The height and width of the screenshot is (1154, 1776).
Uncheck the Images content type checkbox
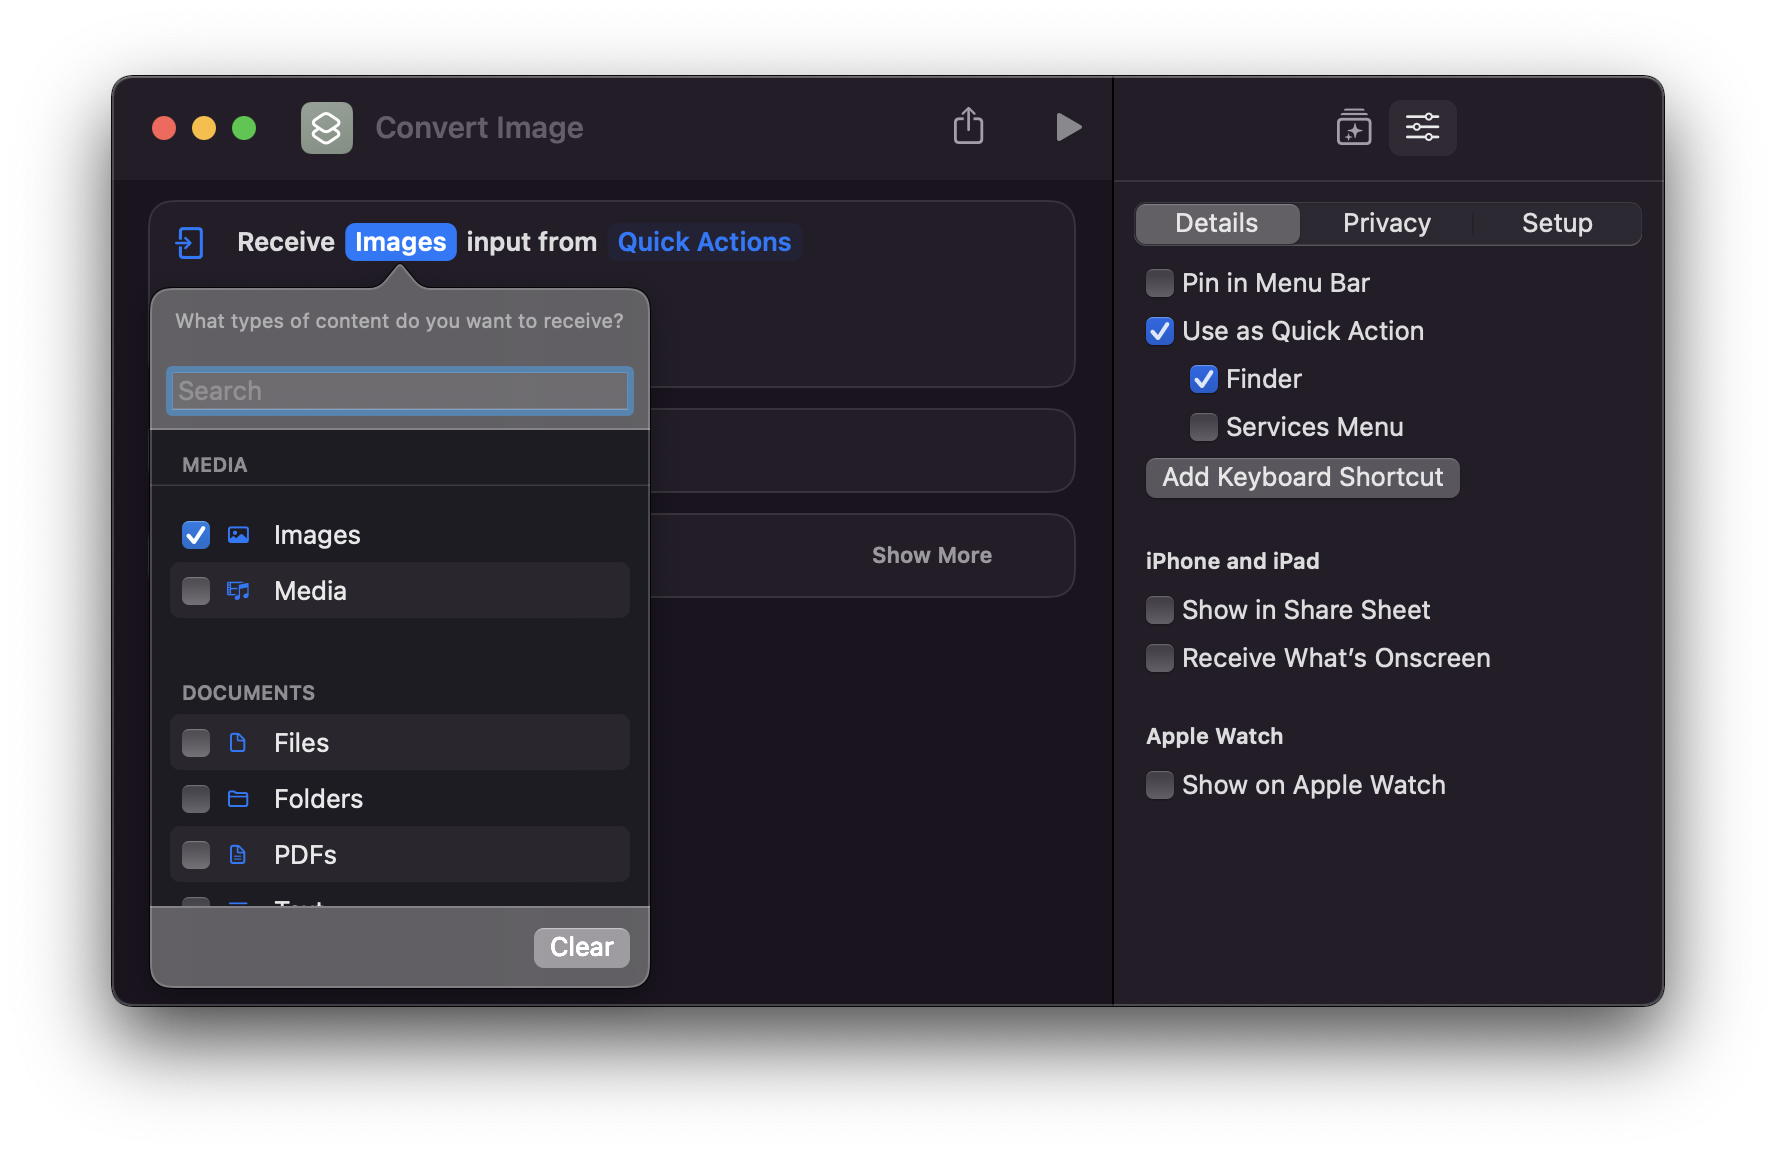pyautogui.click(x=196, y=535)
